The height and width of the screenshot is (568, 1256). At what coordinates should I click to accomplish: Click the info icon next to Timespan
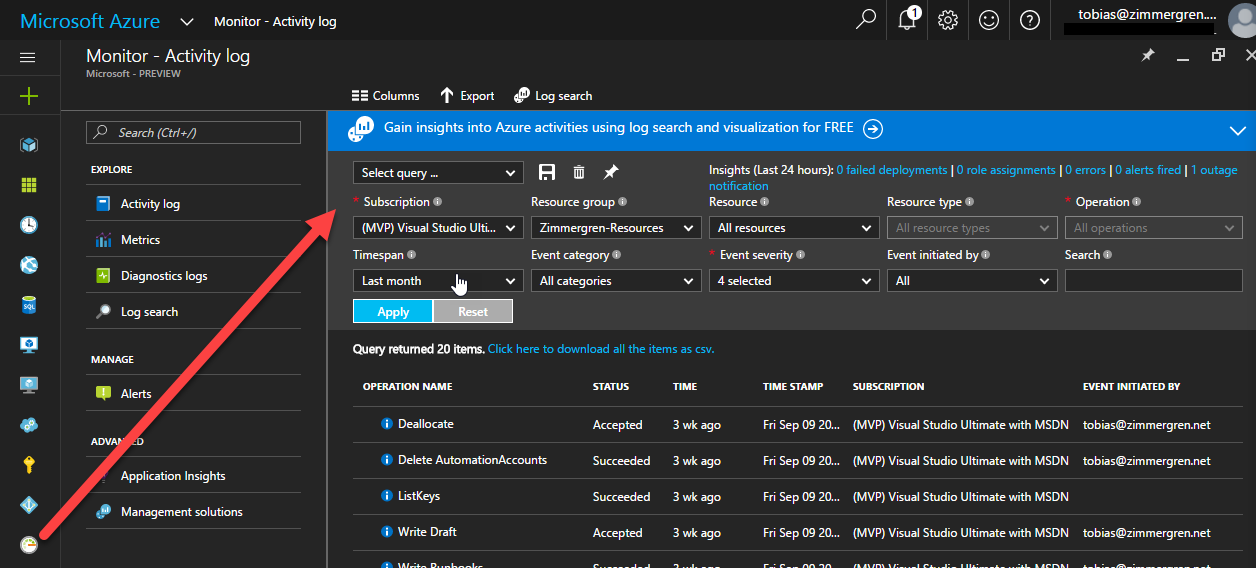point(412,255)
